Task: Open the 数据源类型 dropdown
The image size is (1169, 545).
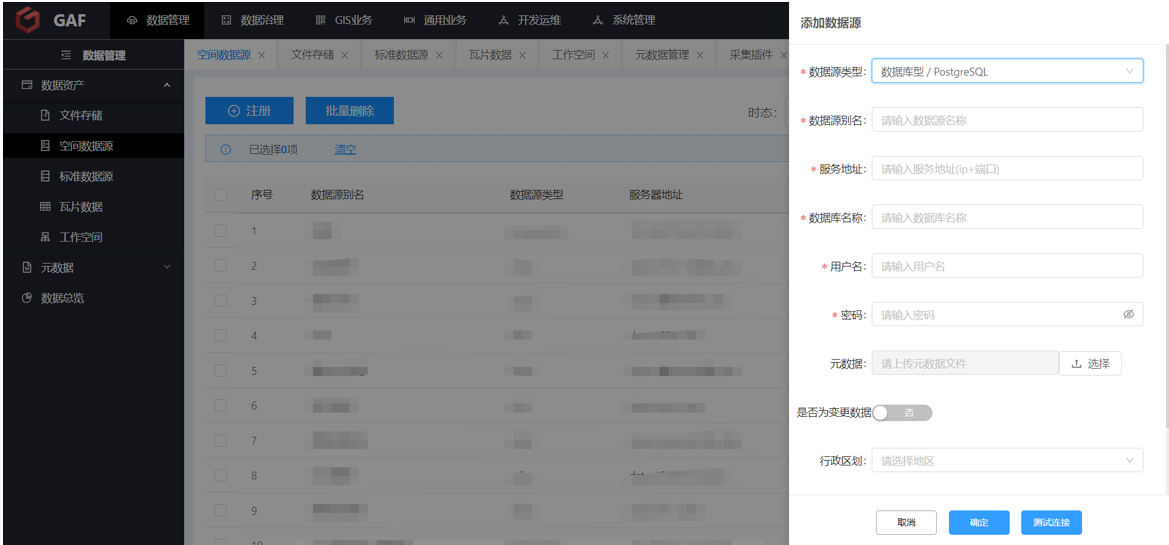Action: point(1007,72)
